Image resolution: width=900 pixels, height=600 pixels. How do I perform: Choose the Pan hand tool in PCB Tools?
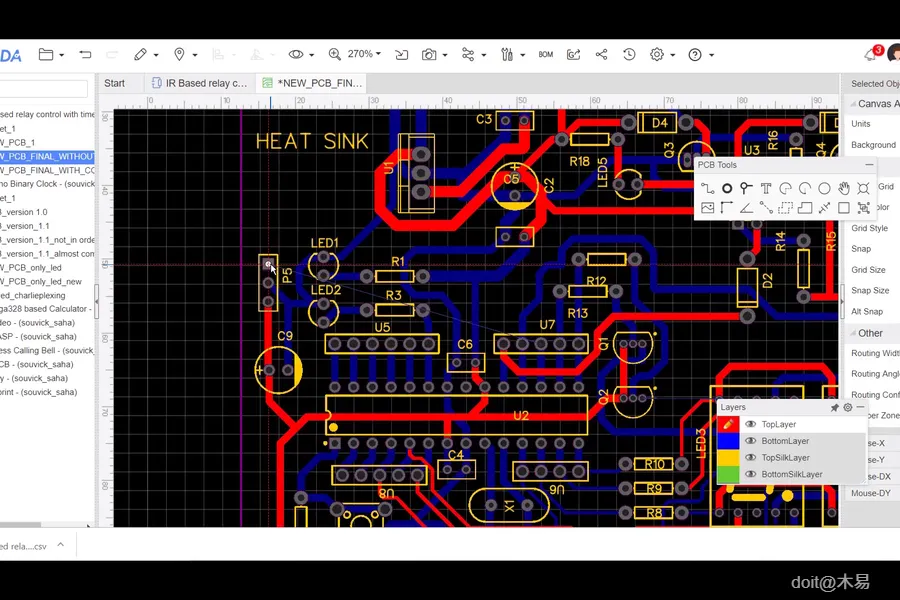(844, 188)
